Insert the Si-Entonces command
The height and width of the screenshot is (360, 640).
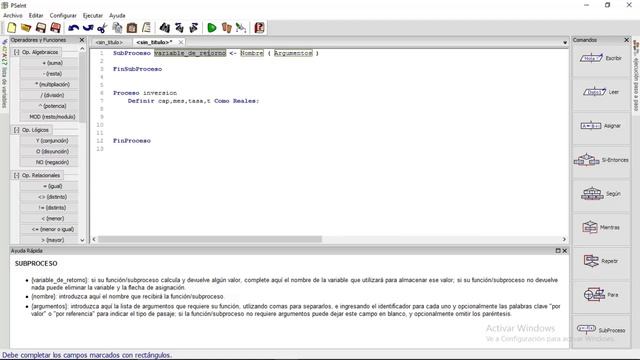[x=601, y=160]
